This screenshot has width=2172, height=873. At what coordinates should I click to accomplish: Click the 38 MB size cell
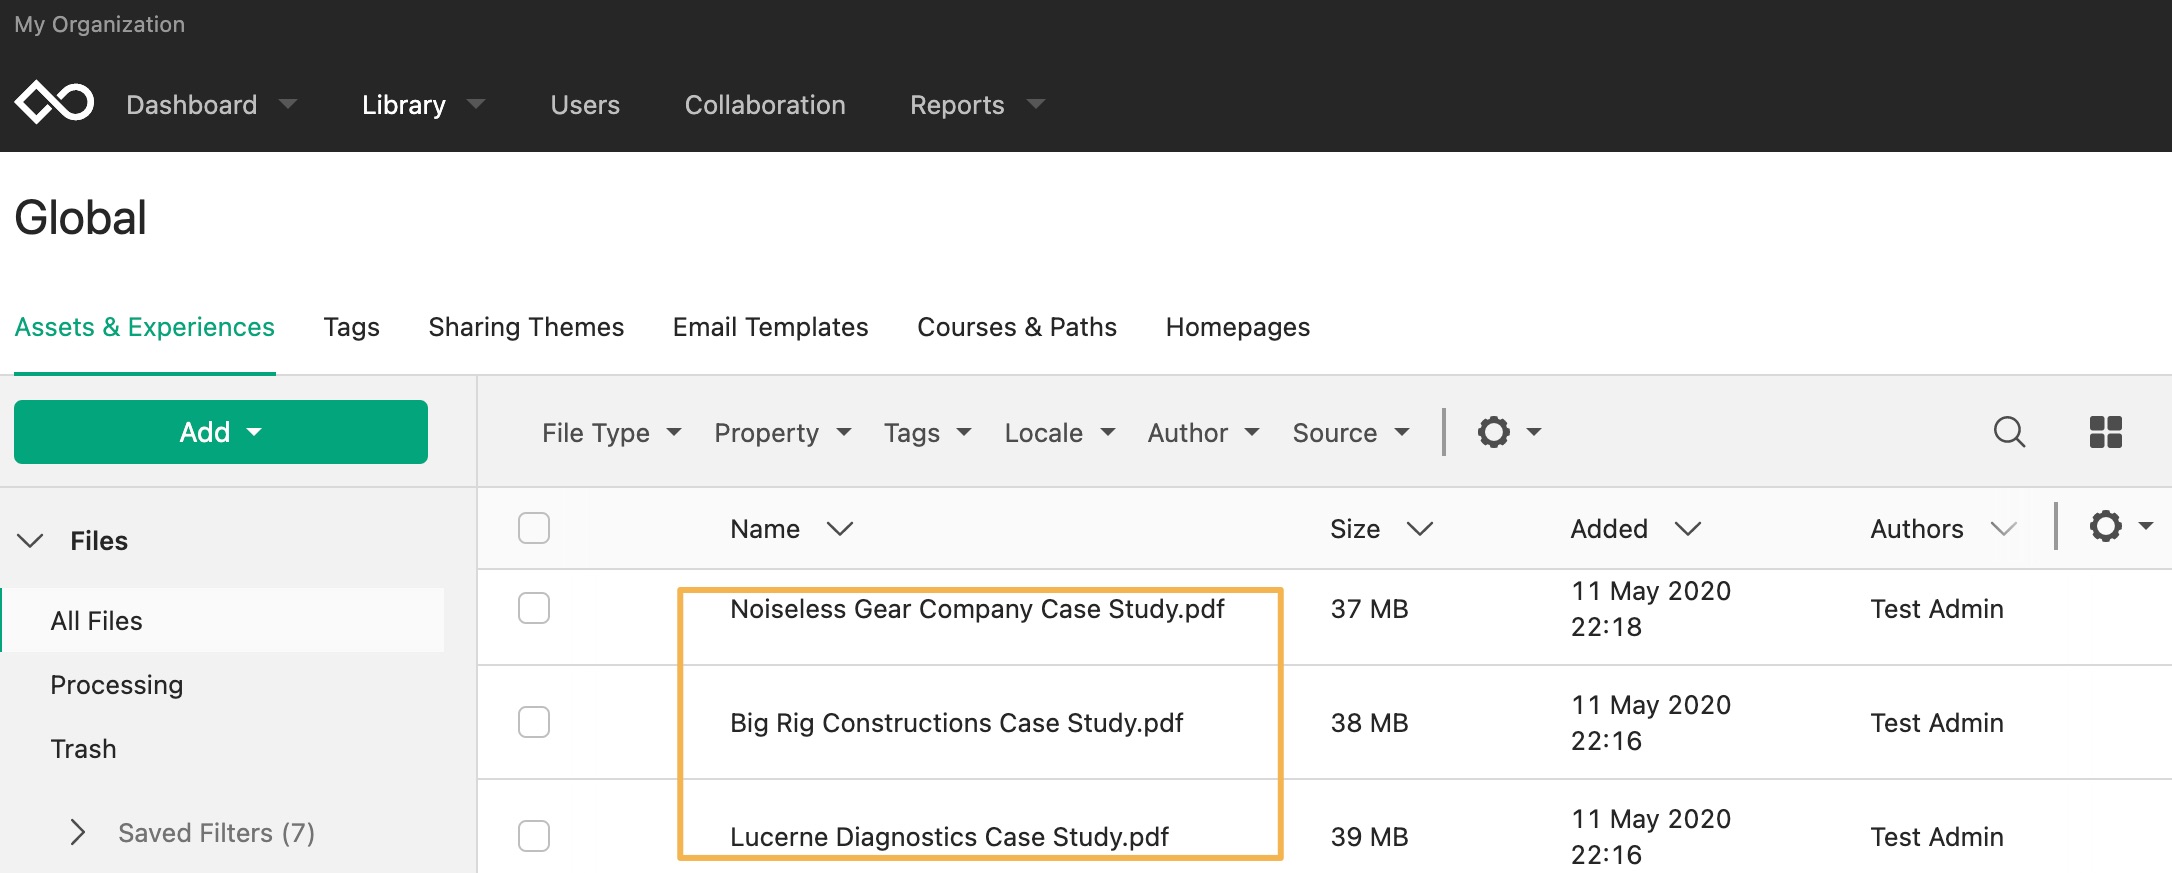click(x=1369, y=723)
